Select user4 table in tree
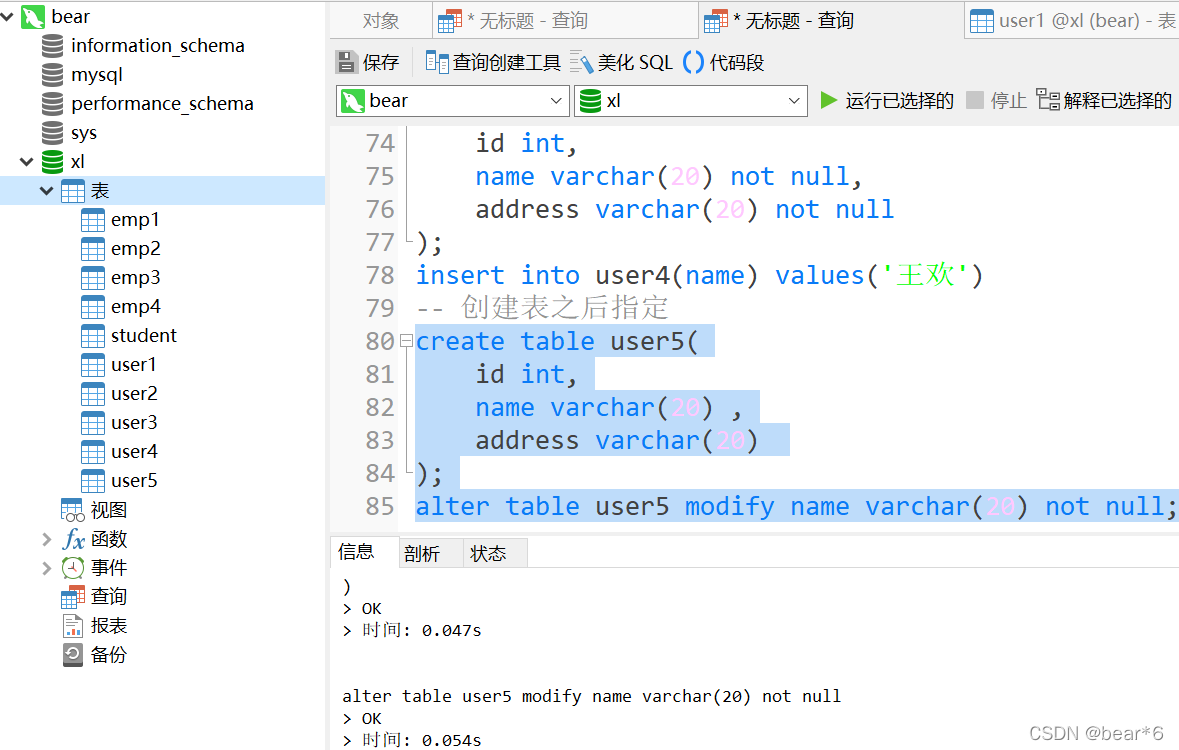1179x750 pixels. (x=134, y=452)
